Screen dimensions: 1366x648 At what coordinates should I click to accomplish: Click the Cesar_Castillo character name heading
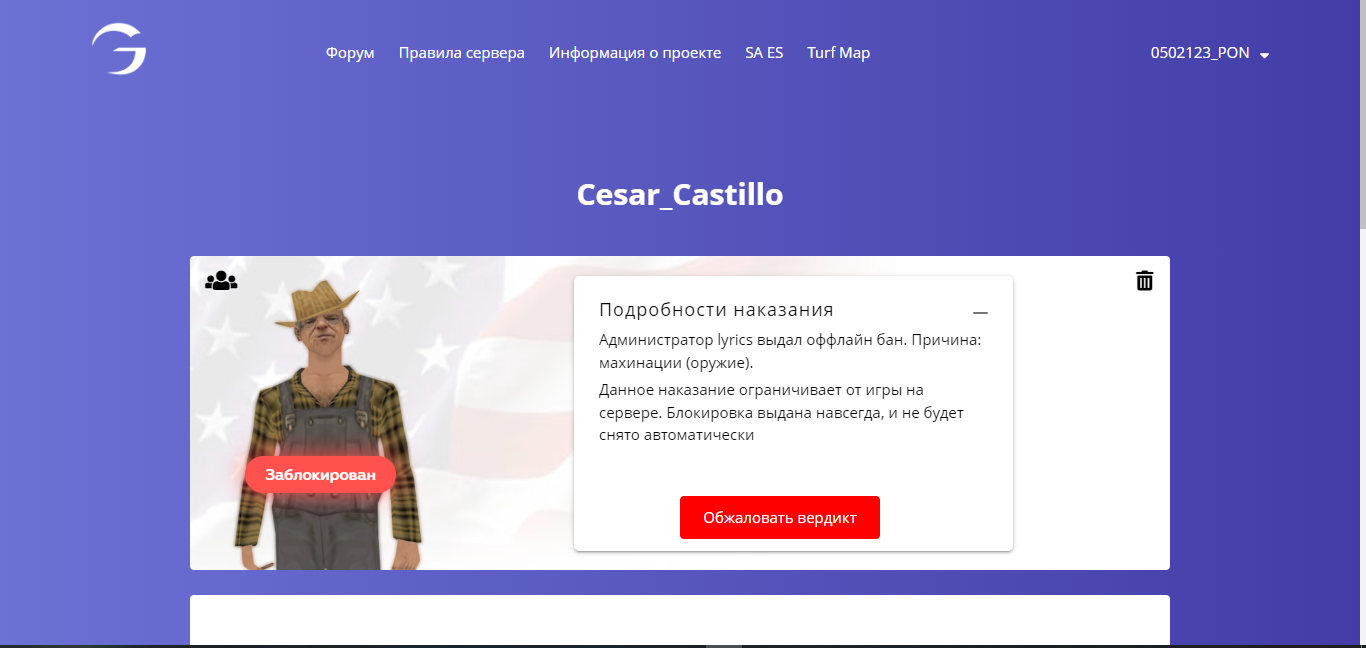coord(680,194)
